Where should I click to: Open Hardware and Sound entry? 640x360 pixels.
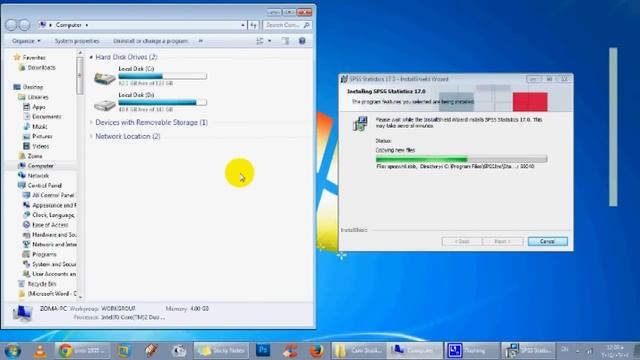point(54,235)
